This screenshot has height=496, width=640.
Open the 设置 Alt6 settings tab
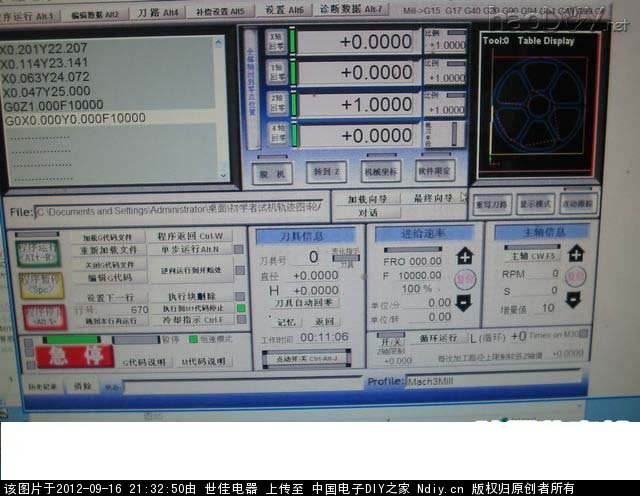[x=284, y=10]
